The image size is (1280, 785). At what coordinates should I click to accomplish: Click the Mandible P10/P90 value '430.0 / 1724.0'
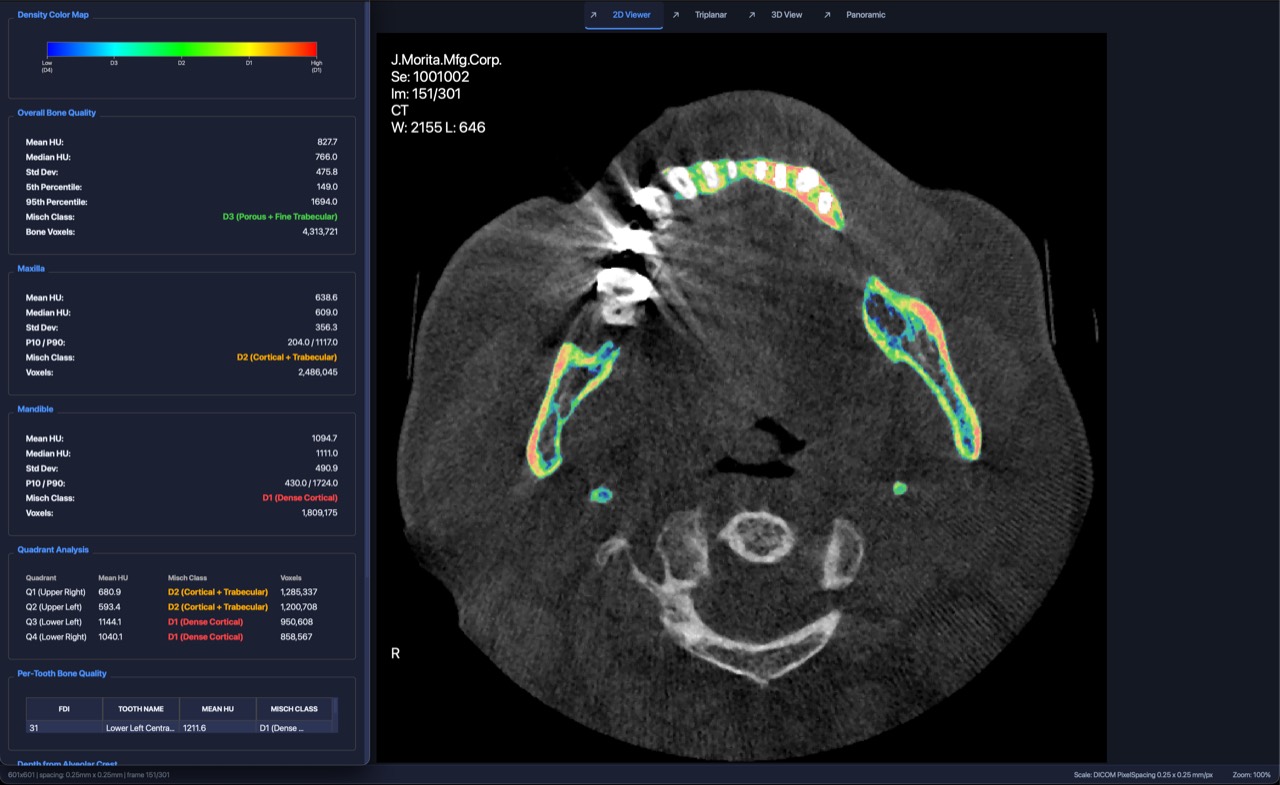tap(311, 483)
